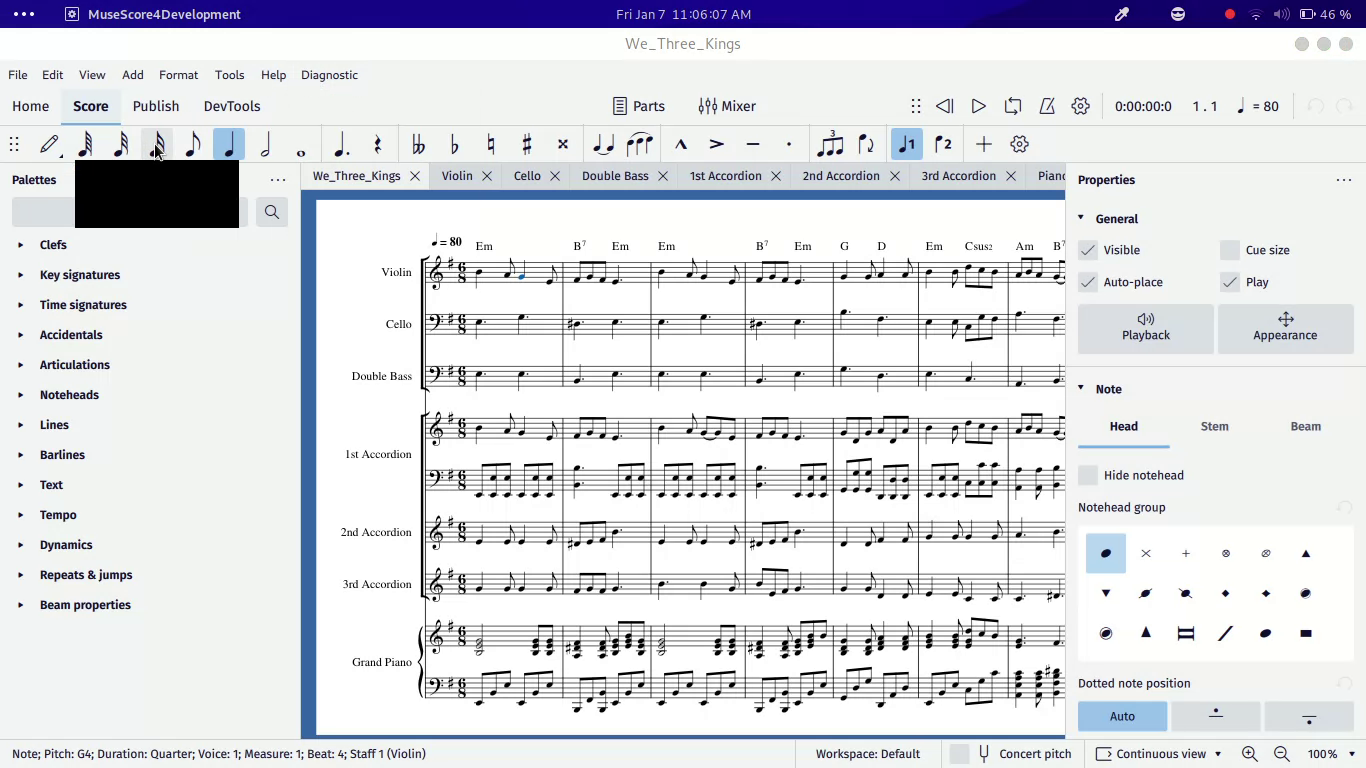Add accent articulation
Image resolution: width=1366 pixels, height=768 pixels.
click(717, 144)
